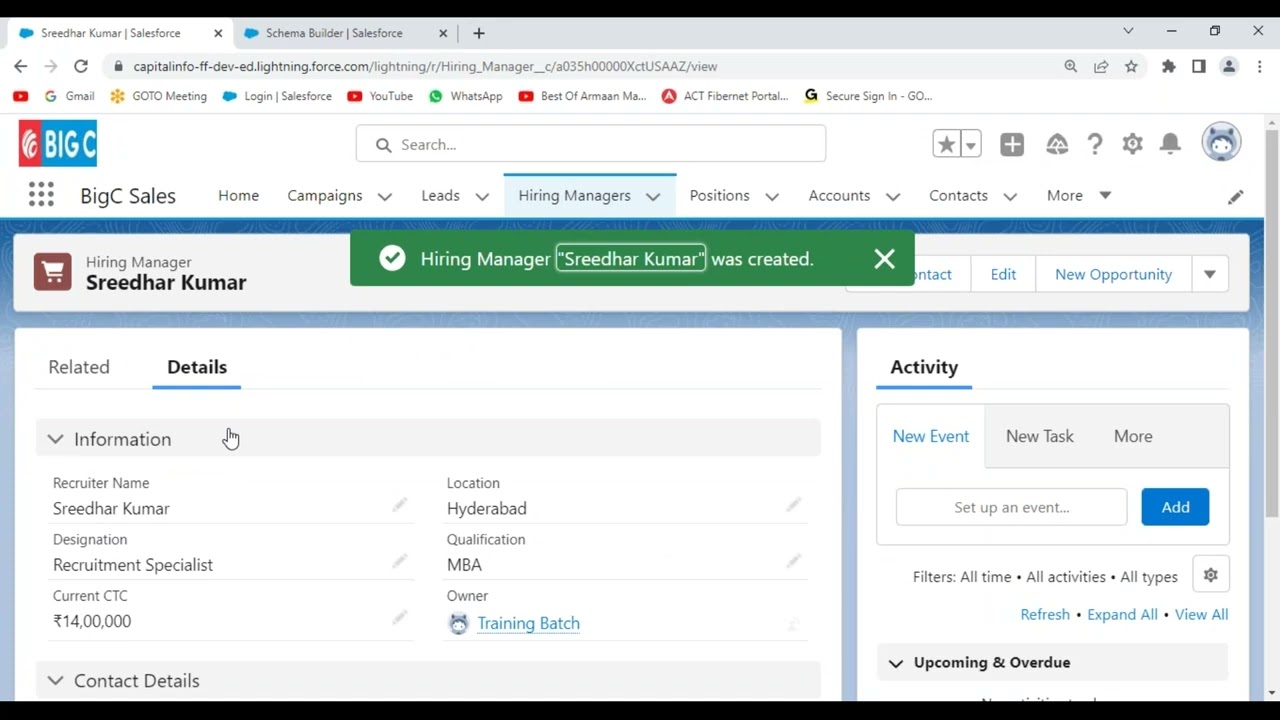Viewport: 1280px width, 720px height.
Task: Open Campaigns tab dropdown chevron
Action: click(385, 196)
